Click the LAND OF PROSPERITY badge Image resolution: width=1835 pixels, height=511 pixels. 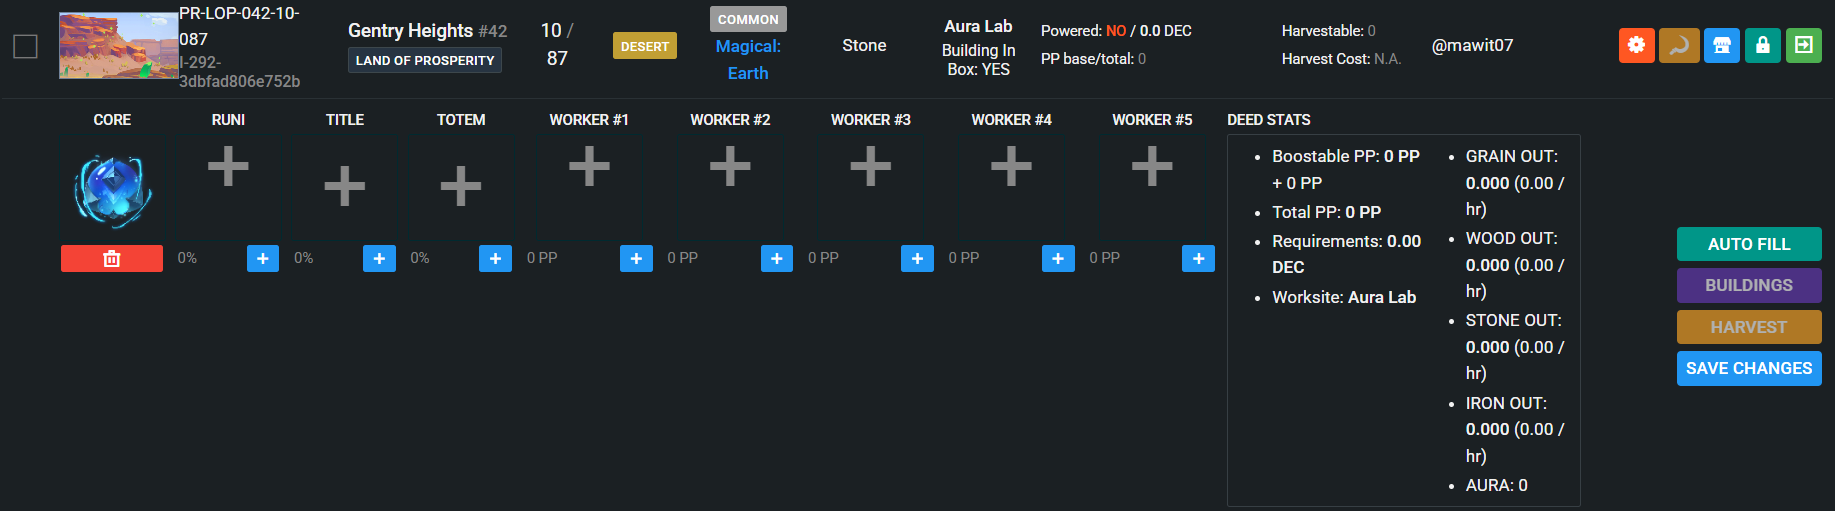(425, 60)
